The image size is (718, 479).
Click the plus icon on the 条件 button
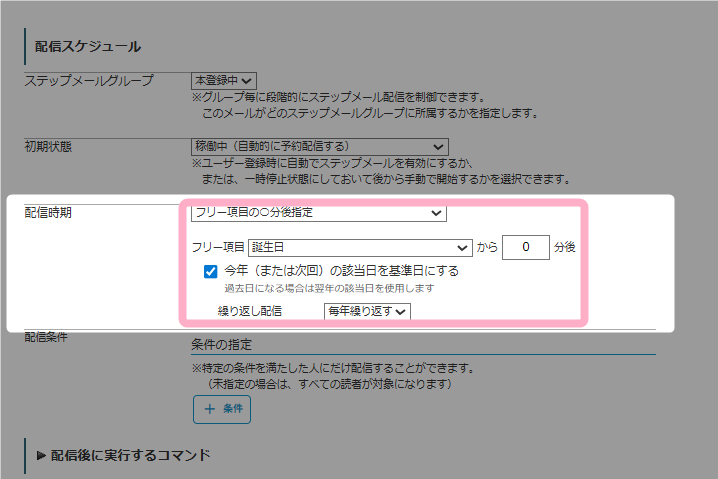(x=210, y=409)
